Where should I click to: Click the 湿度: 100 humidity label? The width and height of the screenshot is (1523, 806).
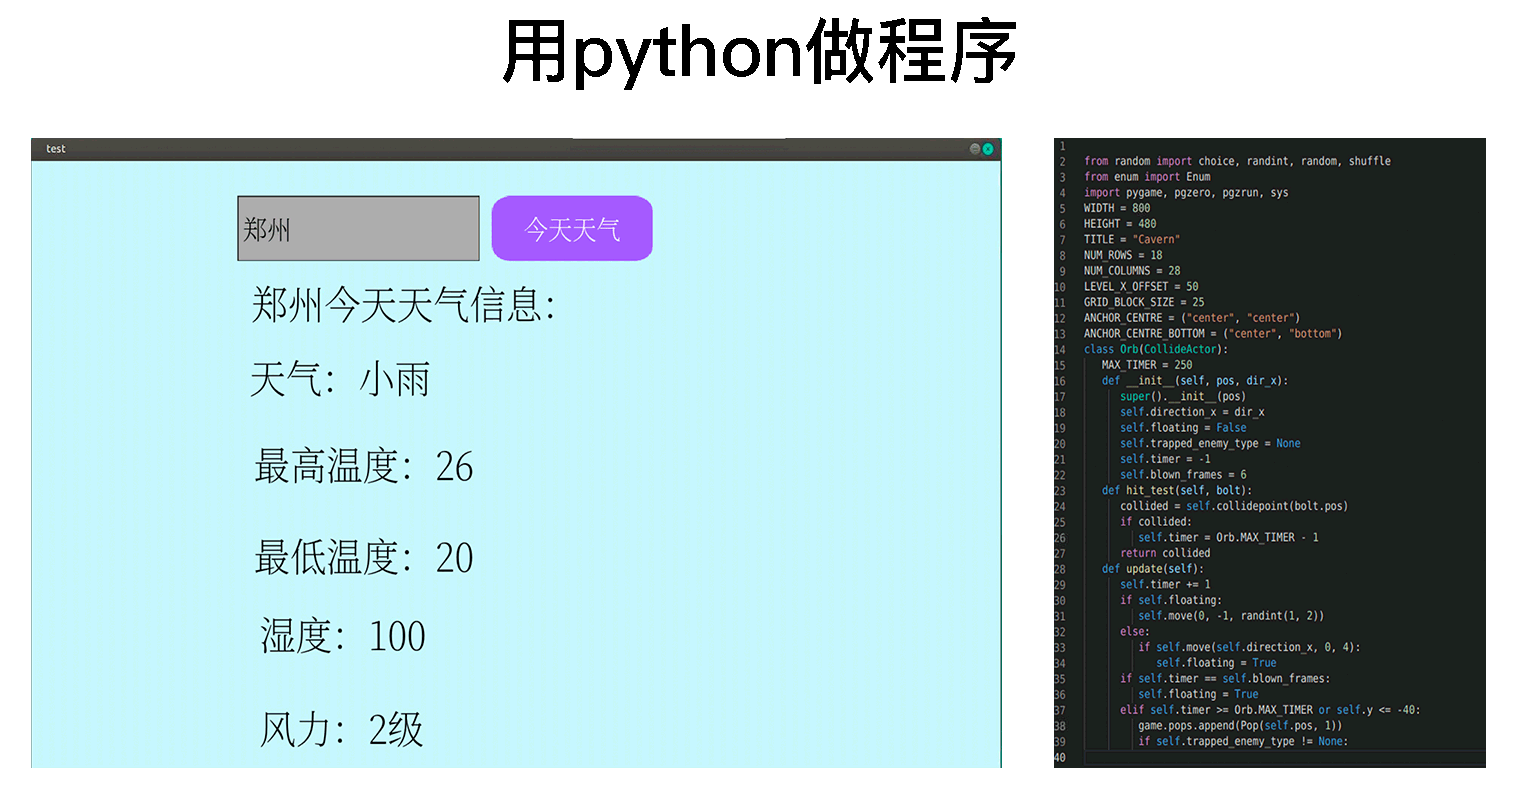tap(343, 637)
